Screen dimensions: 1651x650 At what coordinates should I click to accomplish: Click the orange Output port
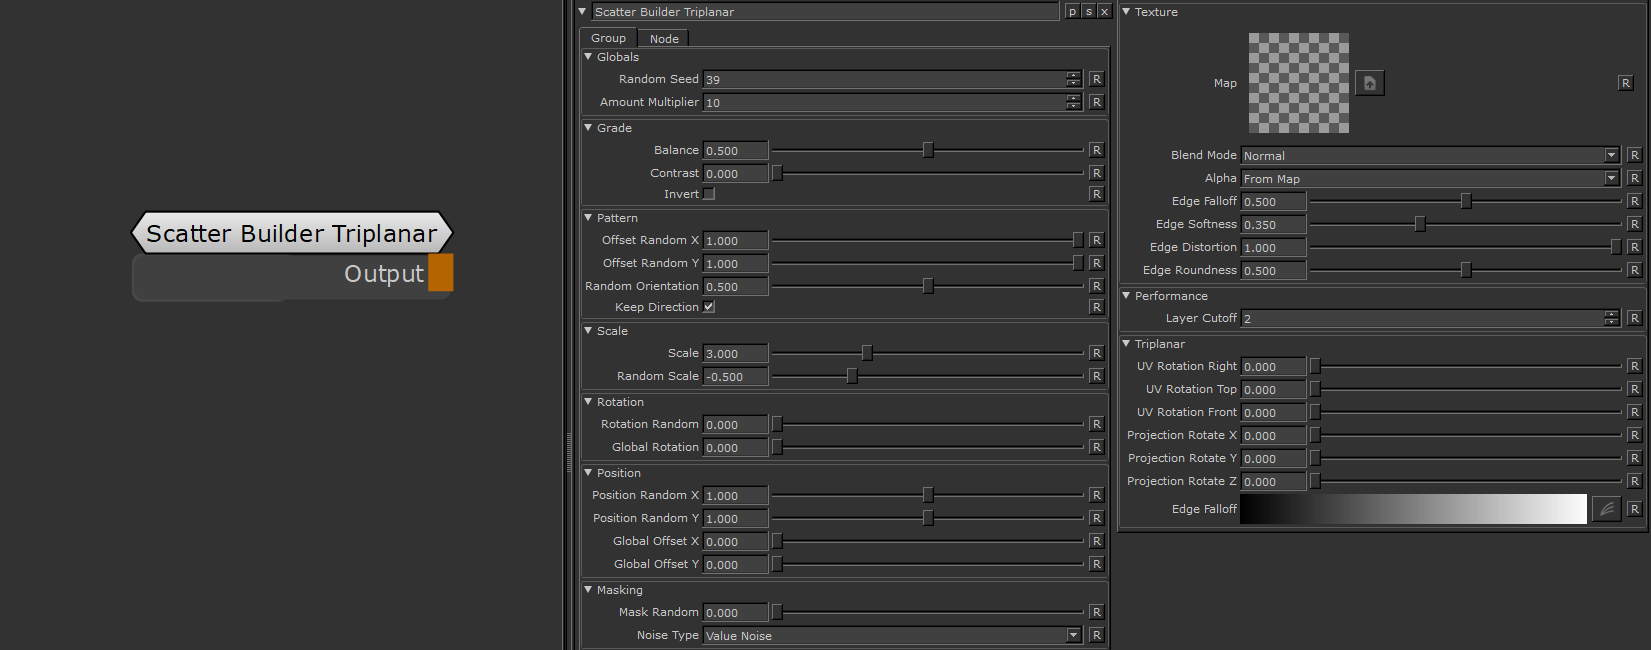click(441, 273)
